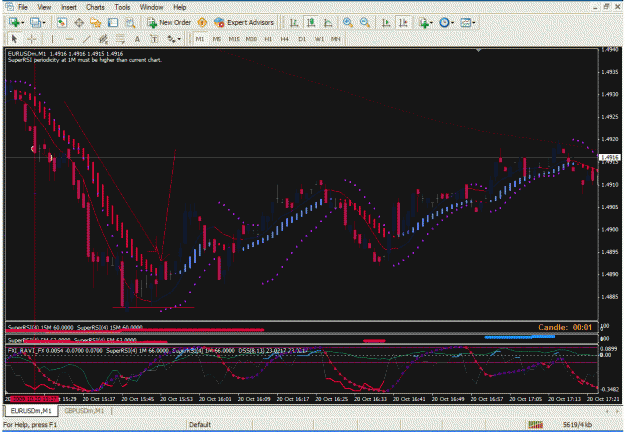
Task: Enable the chart auto scroll toggle
Action: (386, 23)
